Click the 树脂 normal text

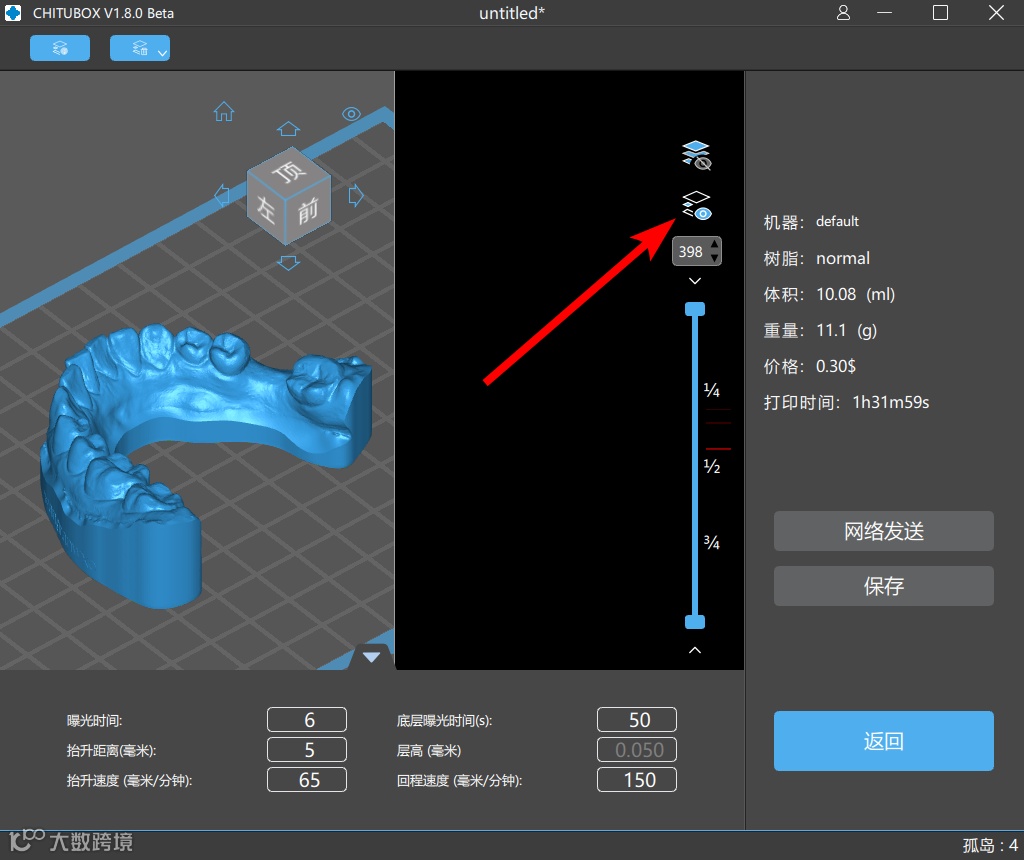click(x=816, y=259)
